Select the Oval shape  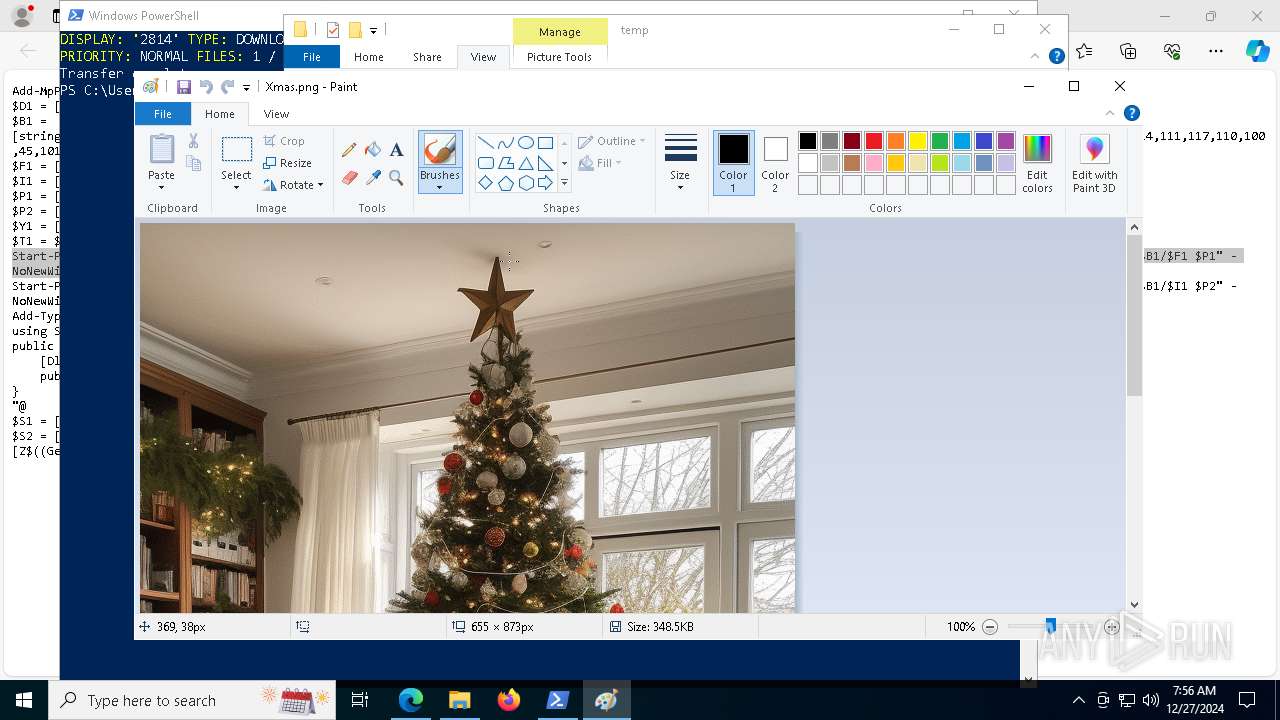click(x=525, y=143)
